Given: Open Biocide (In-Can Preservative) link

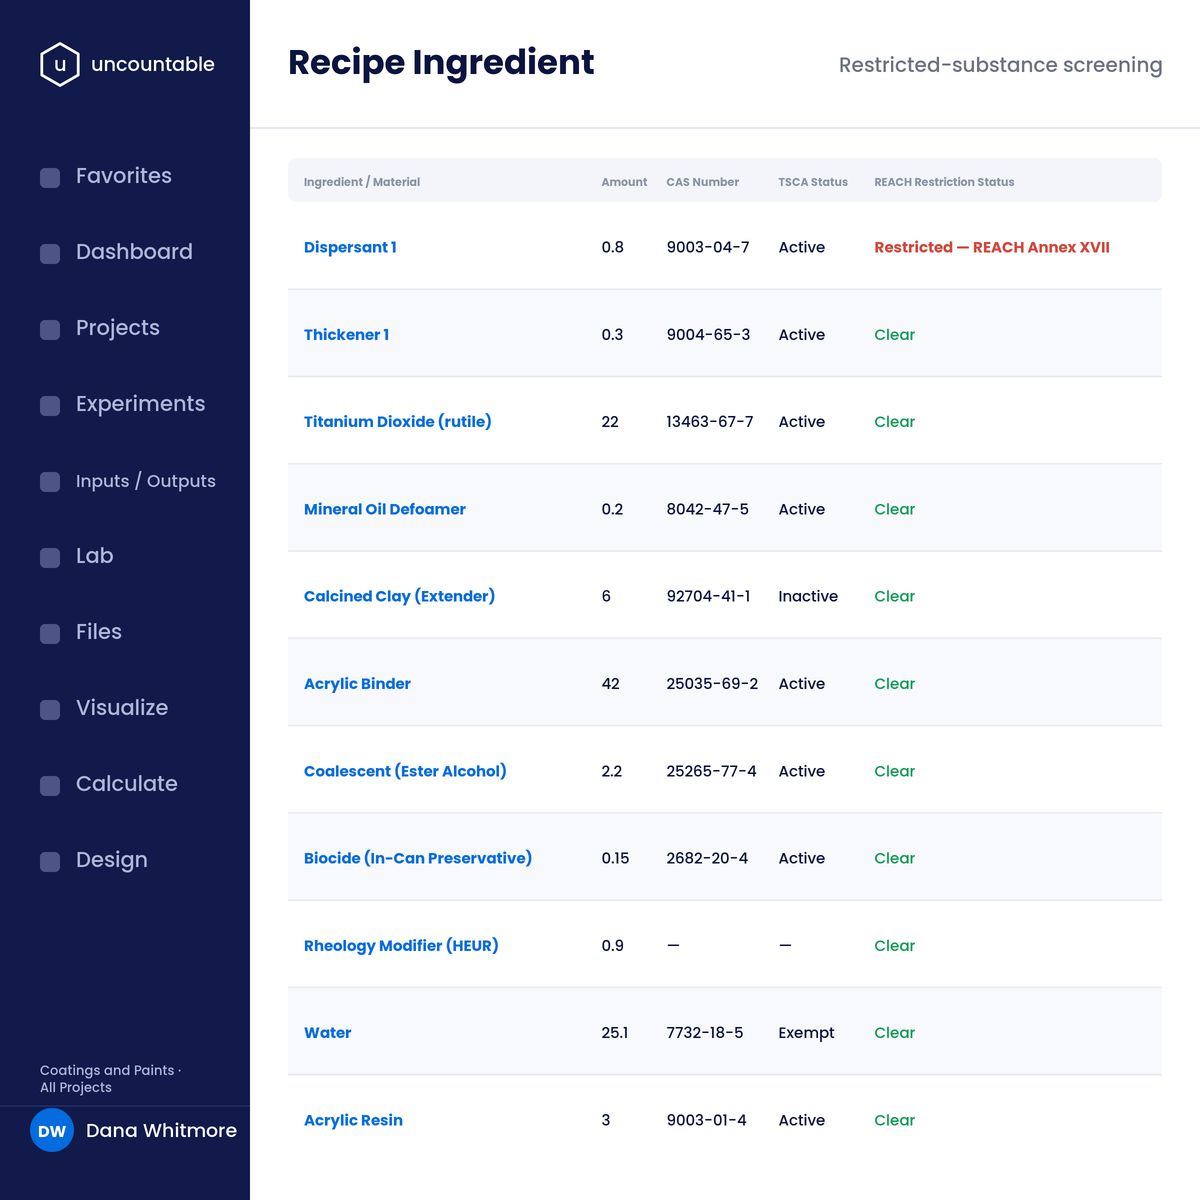Looking at the screenshot, I should [x=418, y=858].
